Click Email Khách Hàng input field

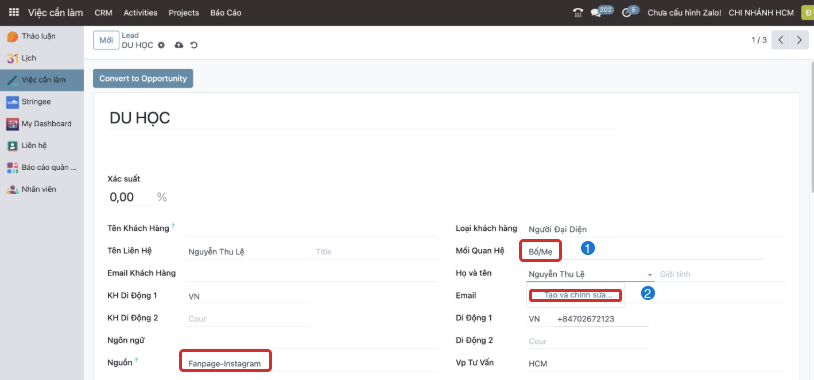[x=311, y=274]
